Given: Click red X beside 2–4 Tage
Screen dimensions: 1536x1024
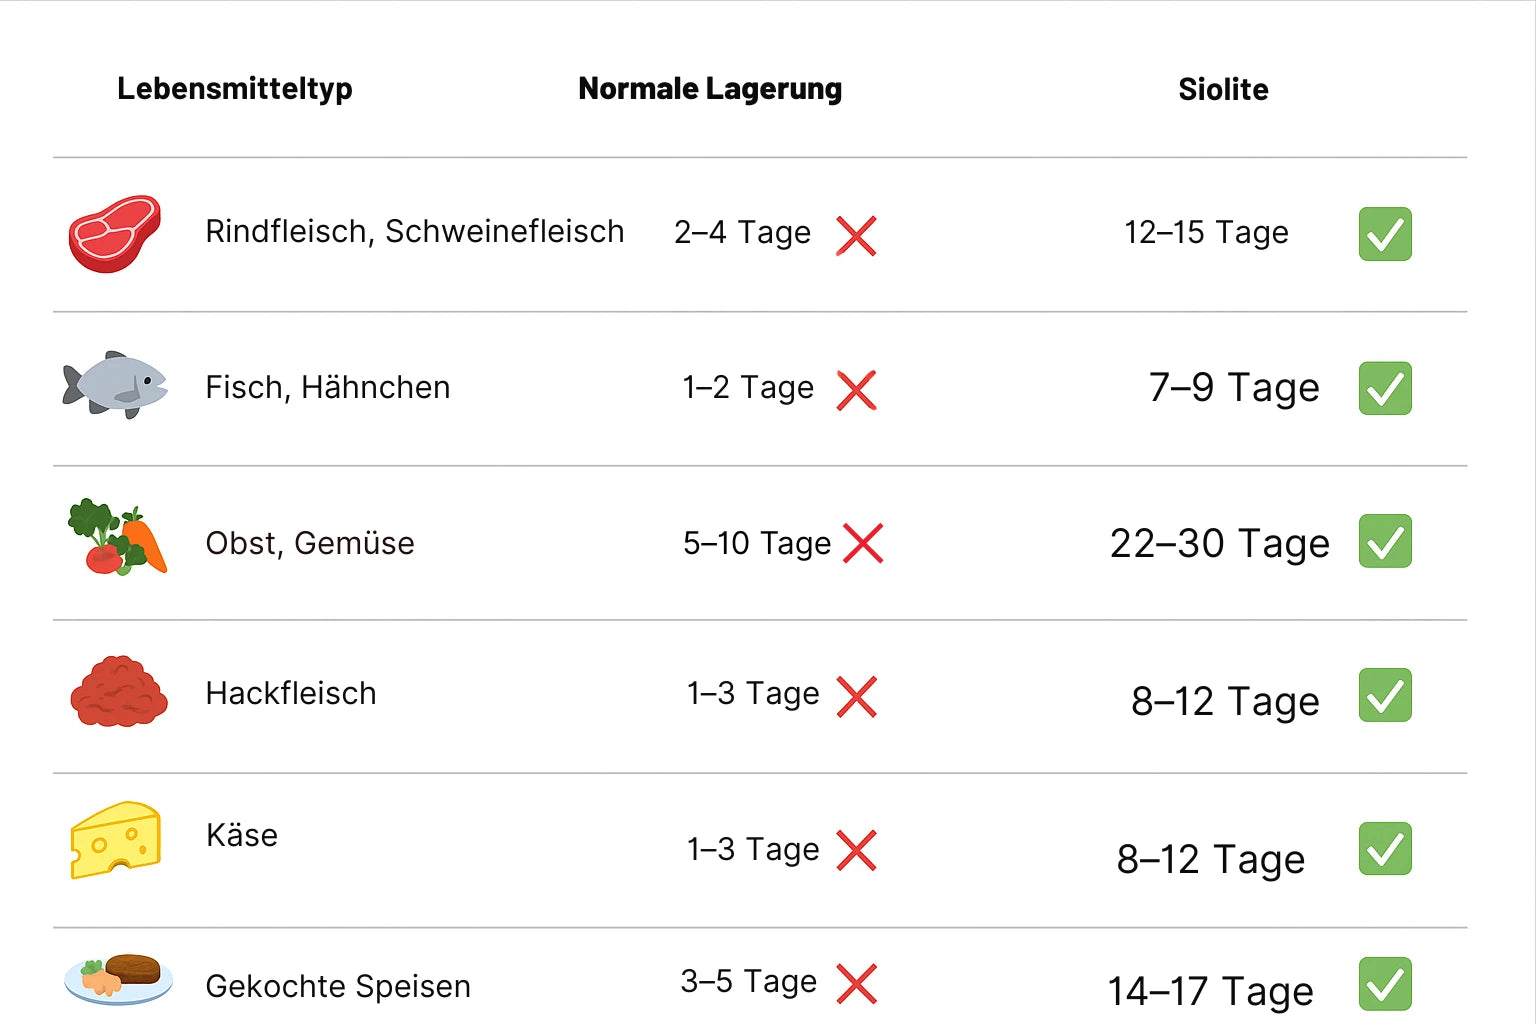Looking at the screenshot, I should click(856, 236).
